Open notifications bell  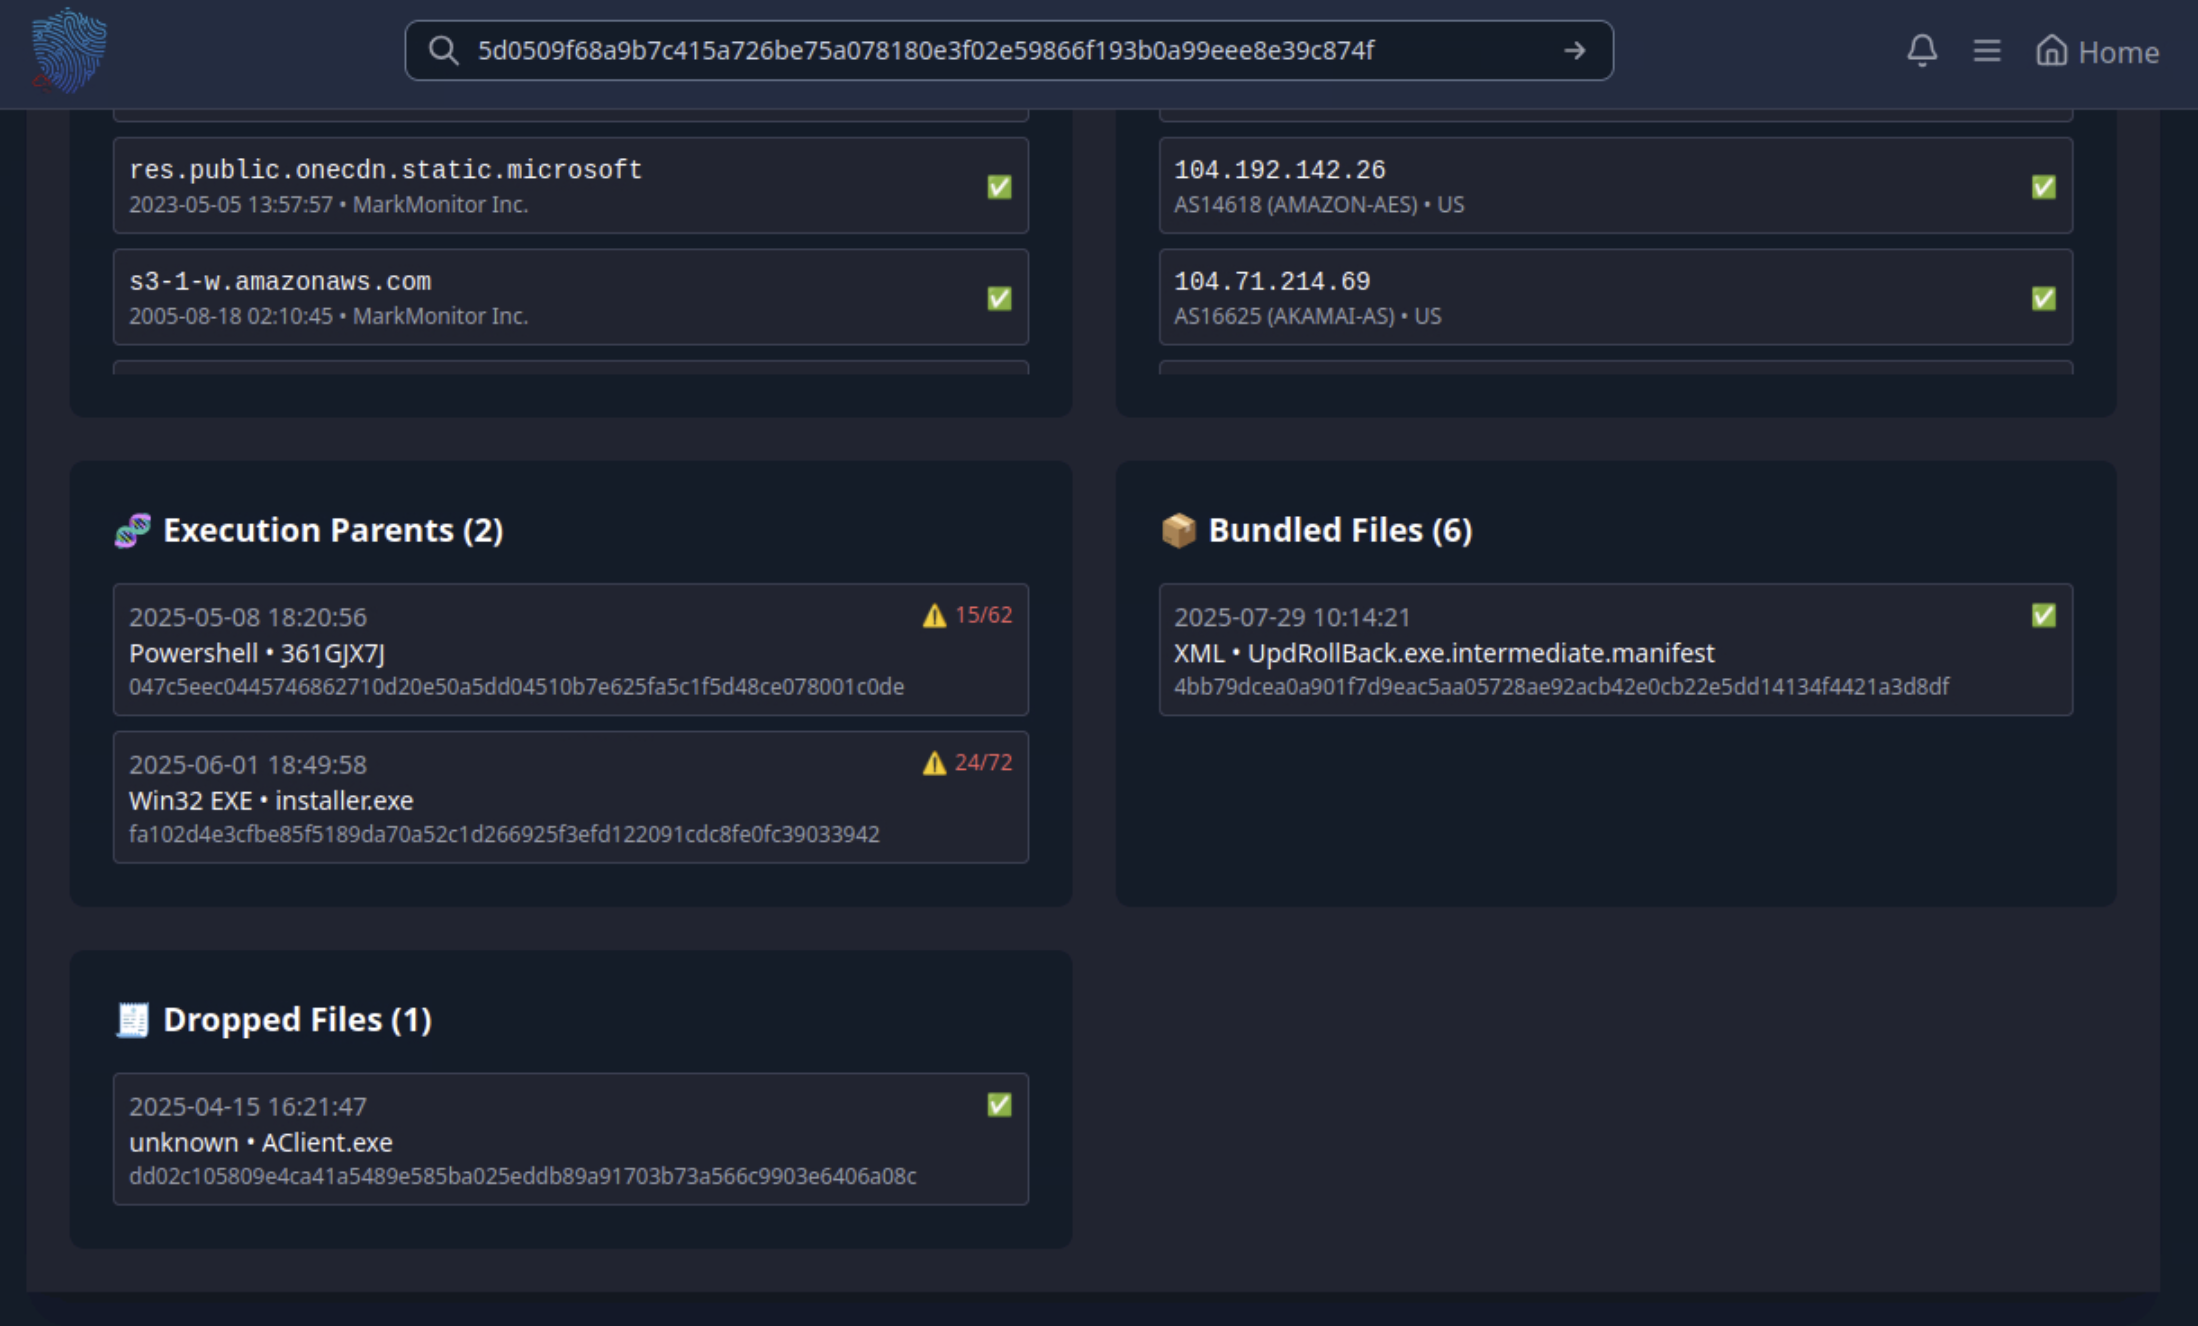(1921, 50)
